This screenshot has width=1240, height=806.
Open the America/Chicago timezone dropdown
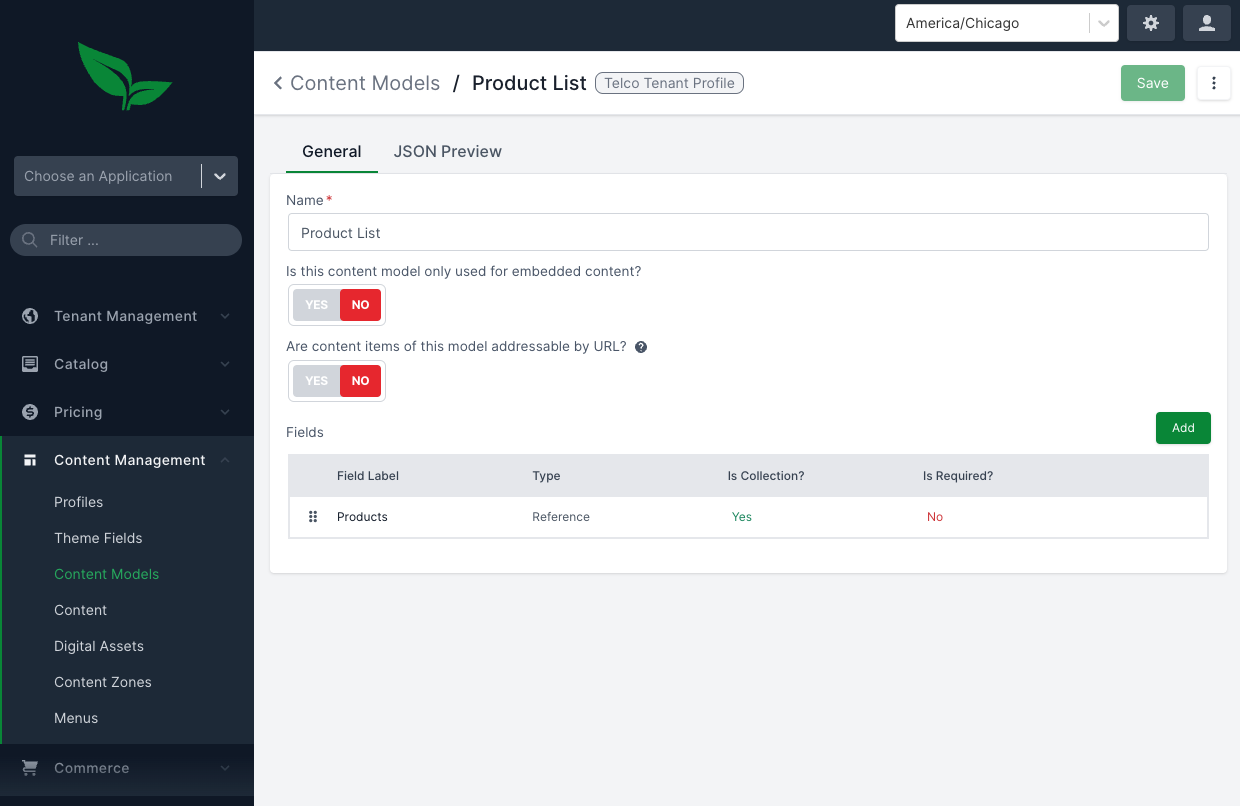tap(1006, 23)
